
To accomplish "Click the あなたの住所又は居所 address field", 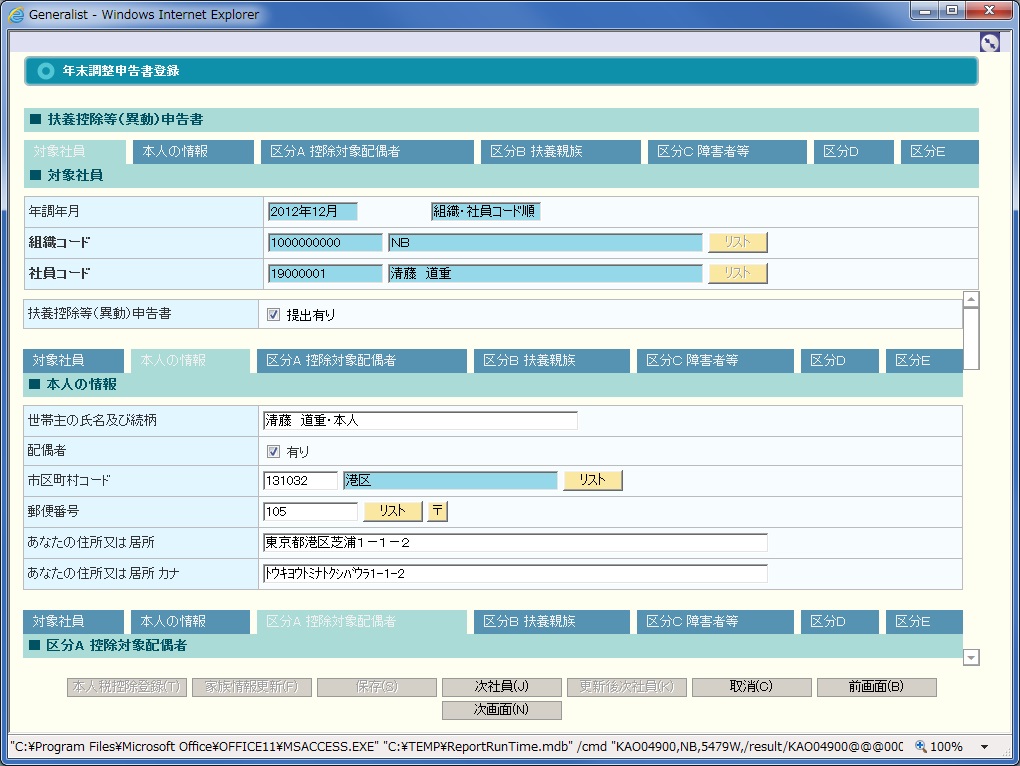I will (514, 543).
